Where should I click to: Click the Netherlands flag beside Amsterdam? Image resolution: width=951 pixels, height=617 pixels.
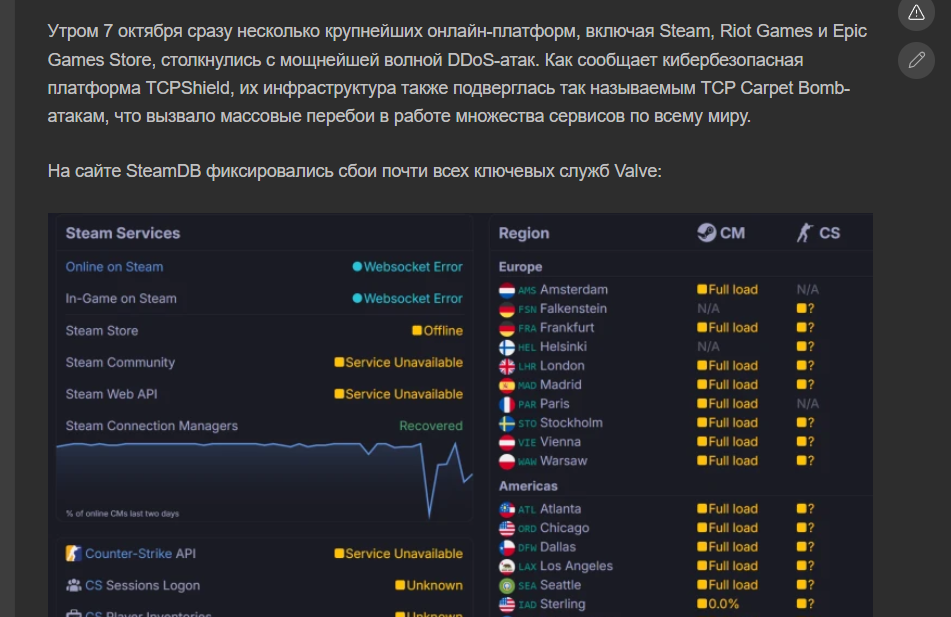[507, 290]
